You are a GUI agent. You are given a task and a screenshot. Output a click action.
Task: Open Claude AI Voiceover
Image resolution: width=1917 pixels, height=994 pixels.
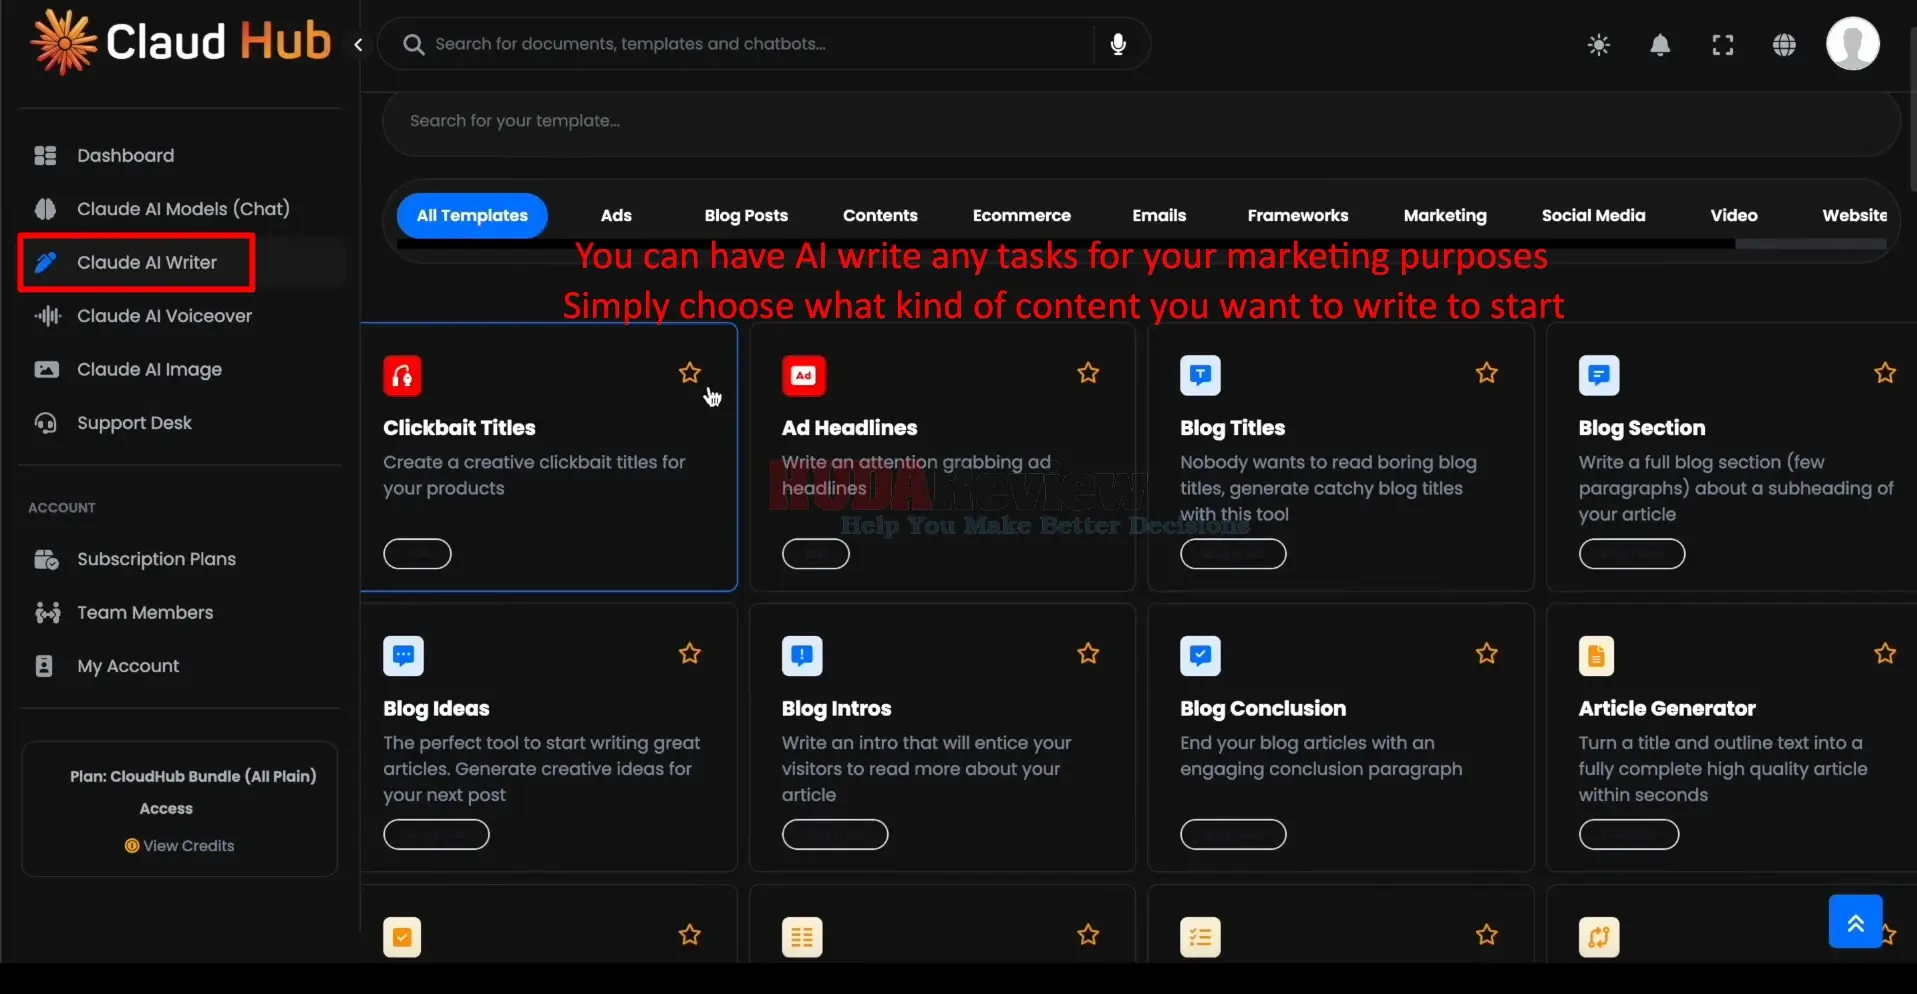pos(164,316)
